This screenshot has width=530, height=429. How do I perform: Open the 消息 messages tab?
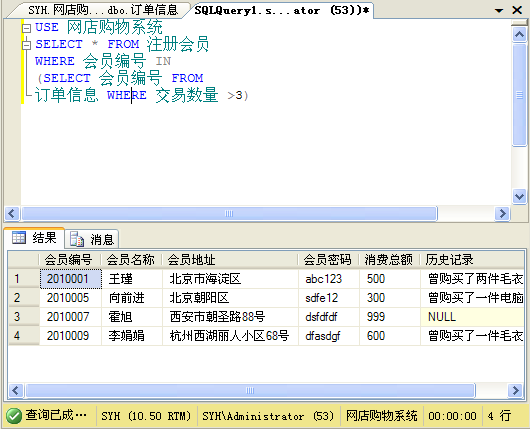[92, 239]
